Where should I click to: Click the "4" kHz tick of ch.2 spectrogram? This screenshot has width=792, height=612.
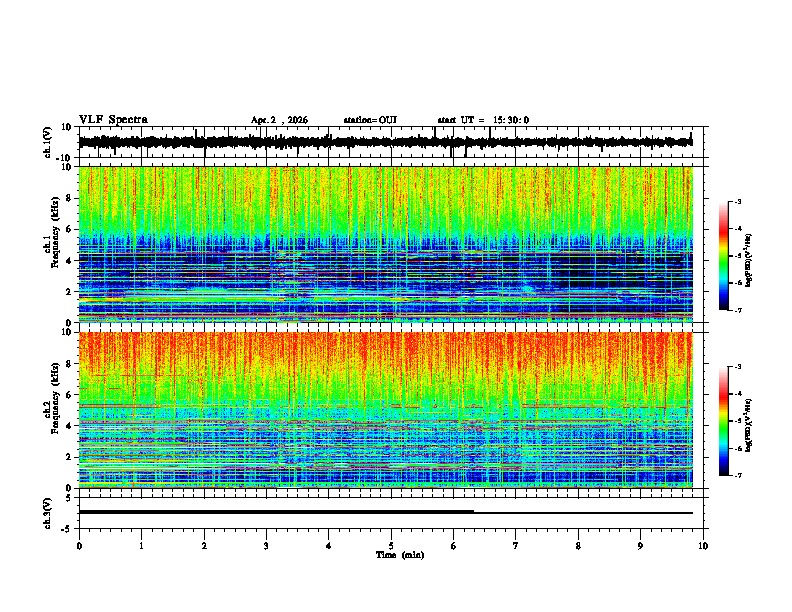[69, 426]
